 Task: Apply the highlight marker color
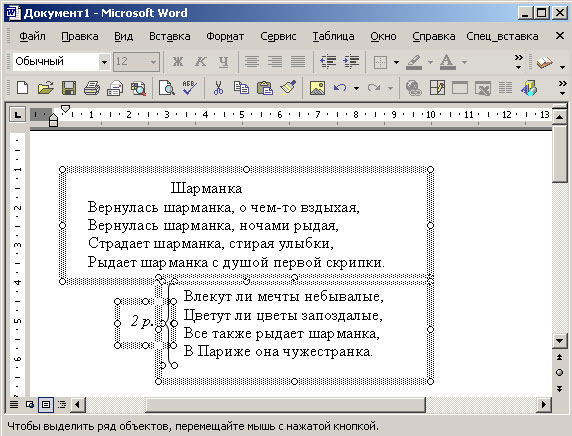[x=414, y=62]
